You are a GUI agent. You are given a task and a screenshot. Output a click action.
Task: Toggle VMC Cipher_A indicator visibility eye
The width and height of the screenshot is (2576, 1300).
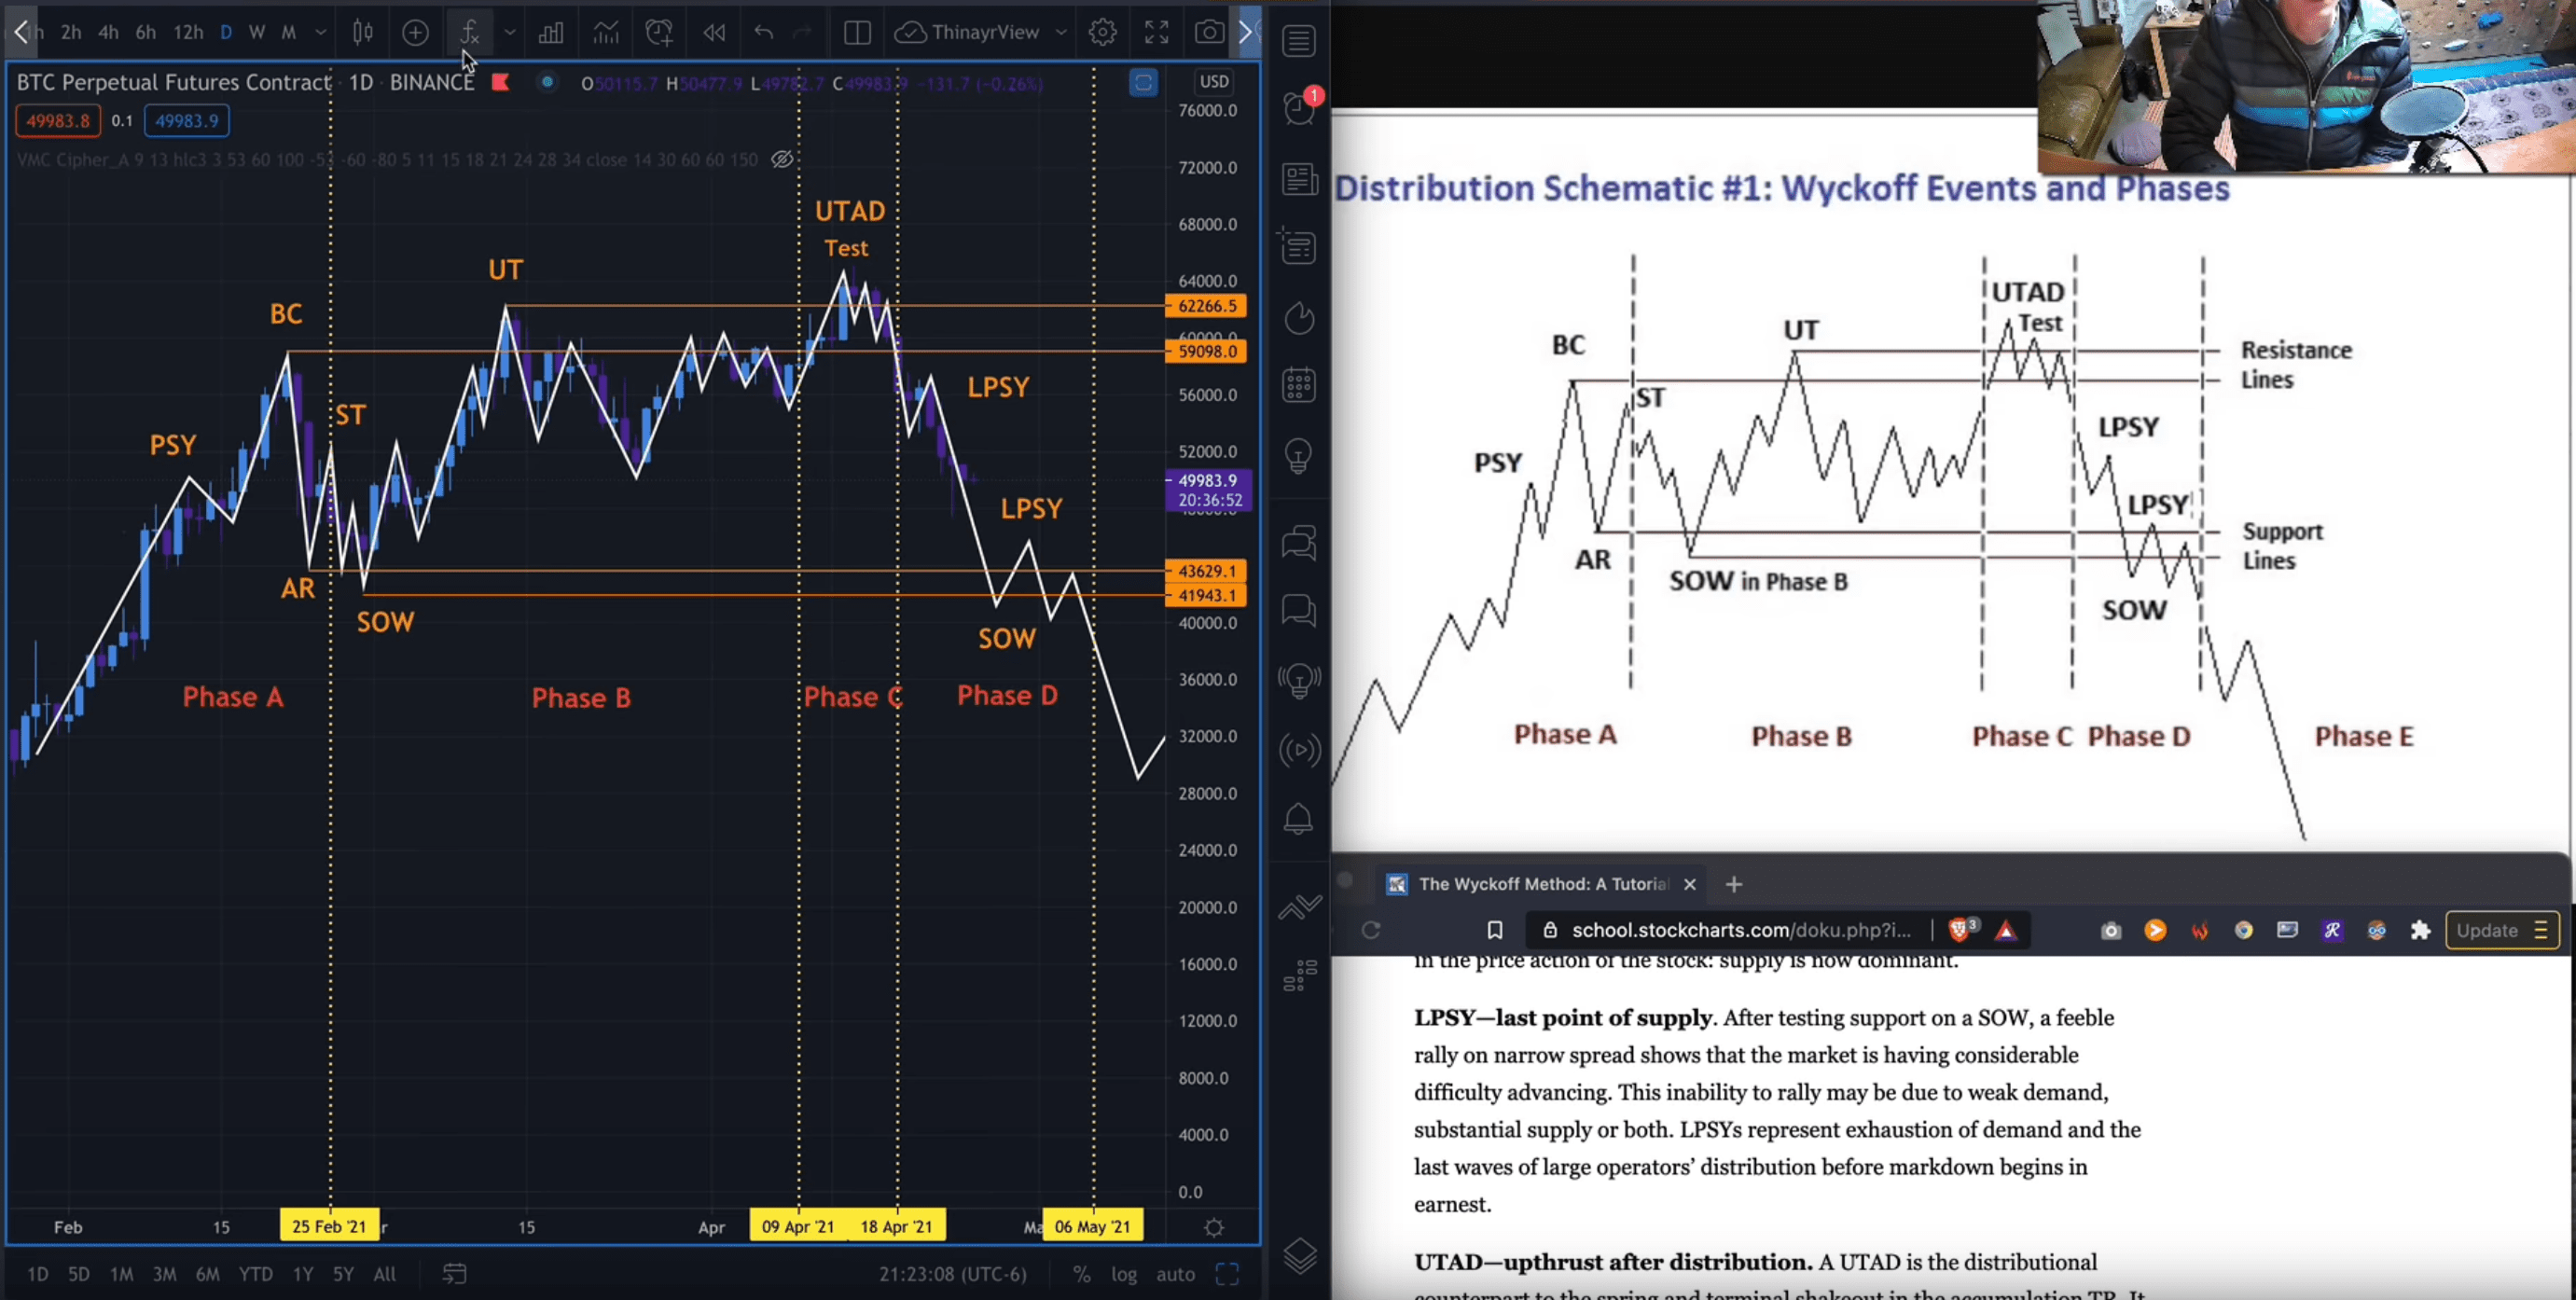point(782,159)
